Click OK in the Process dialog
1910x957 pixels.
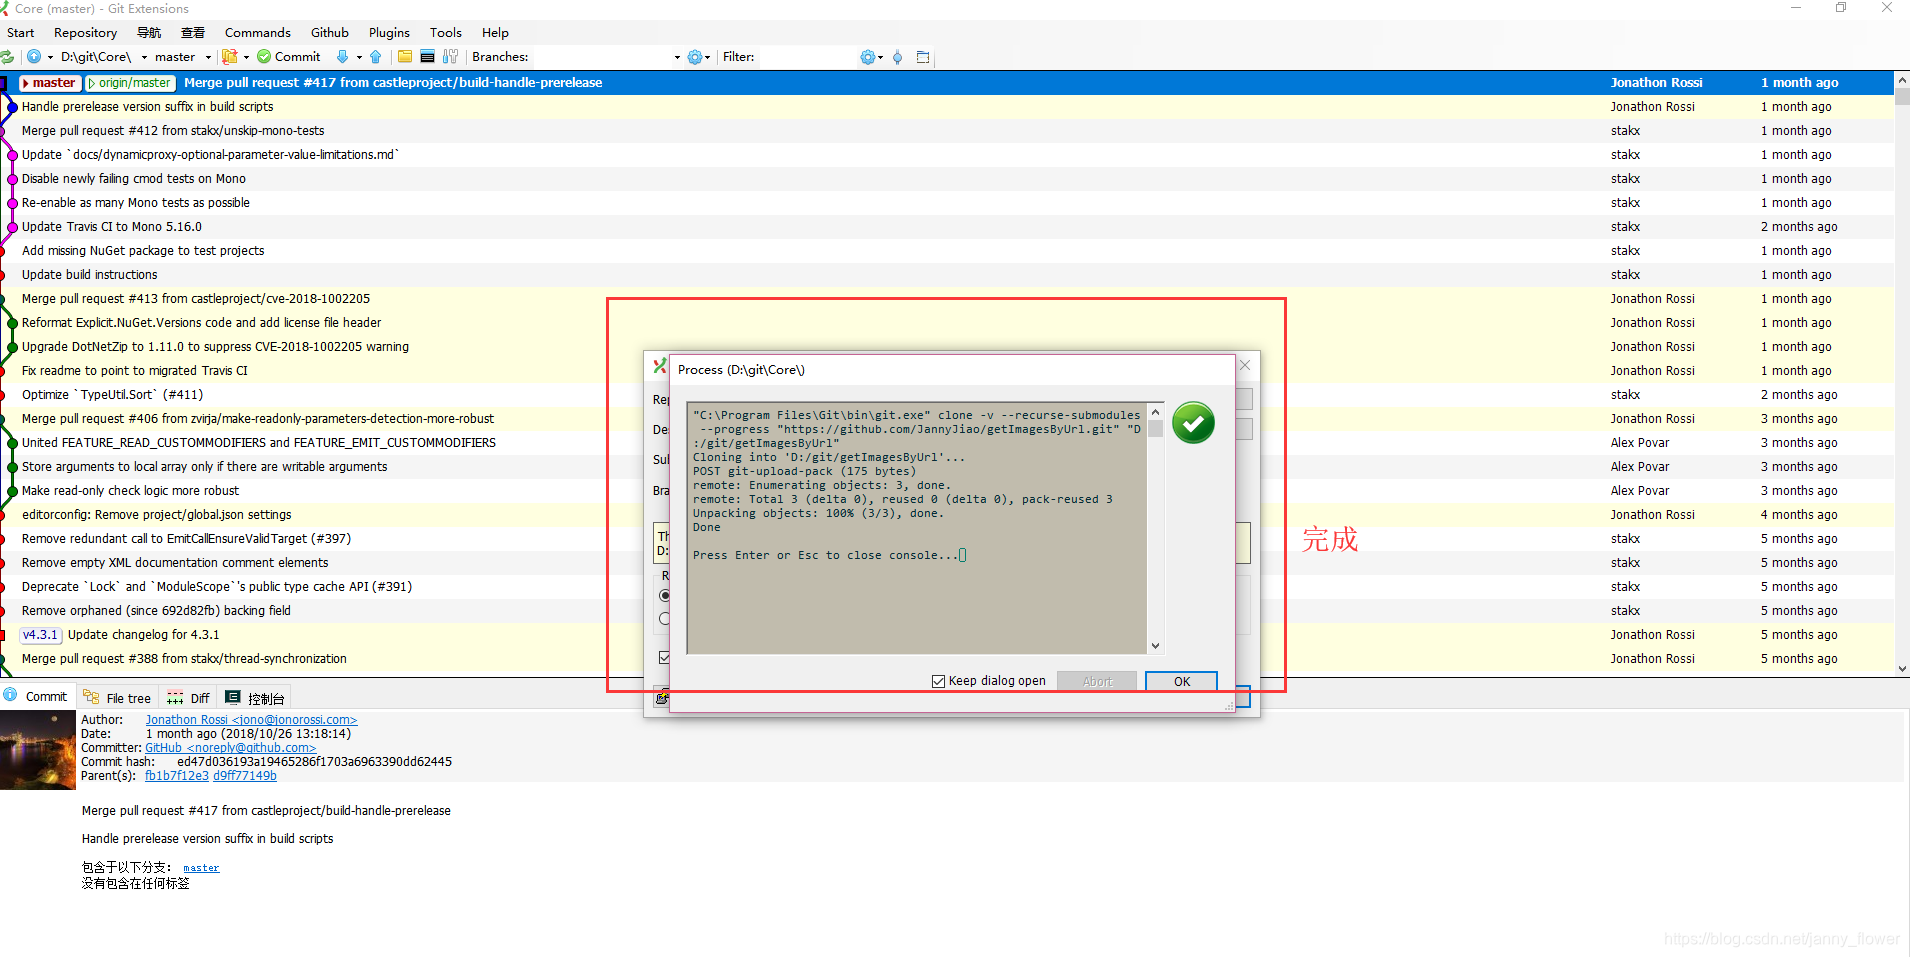[x=1182, y=681]
